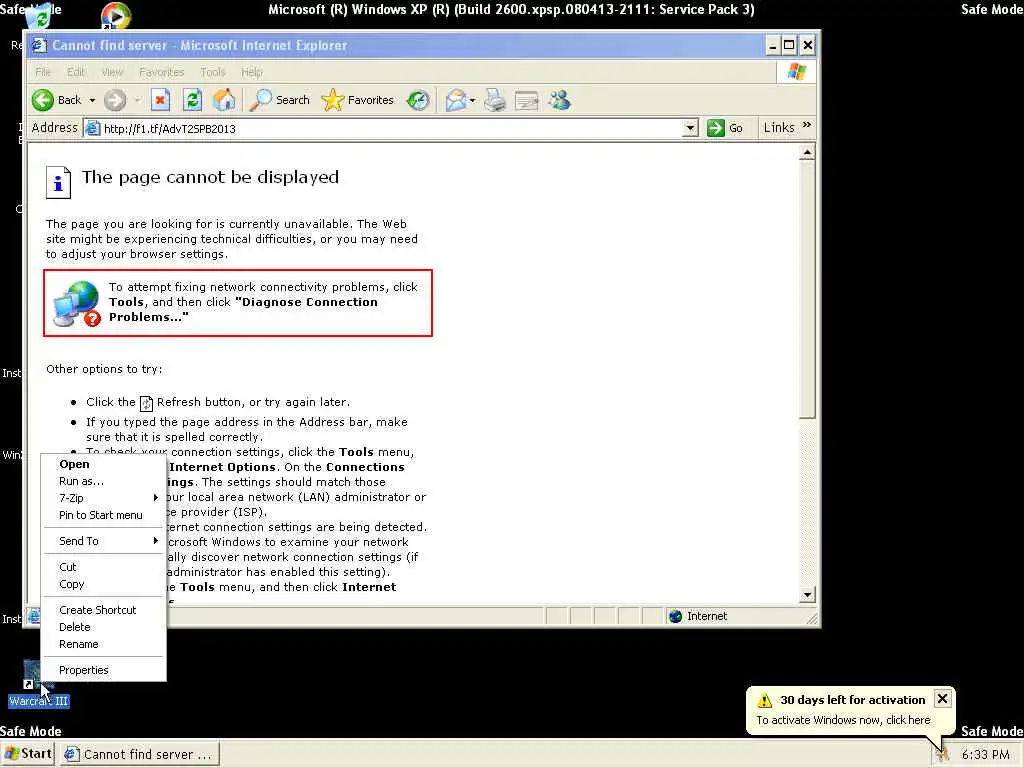The image size is (1024, 768).
Task: Click the Edit page icon
Action: [526, 100]
